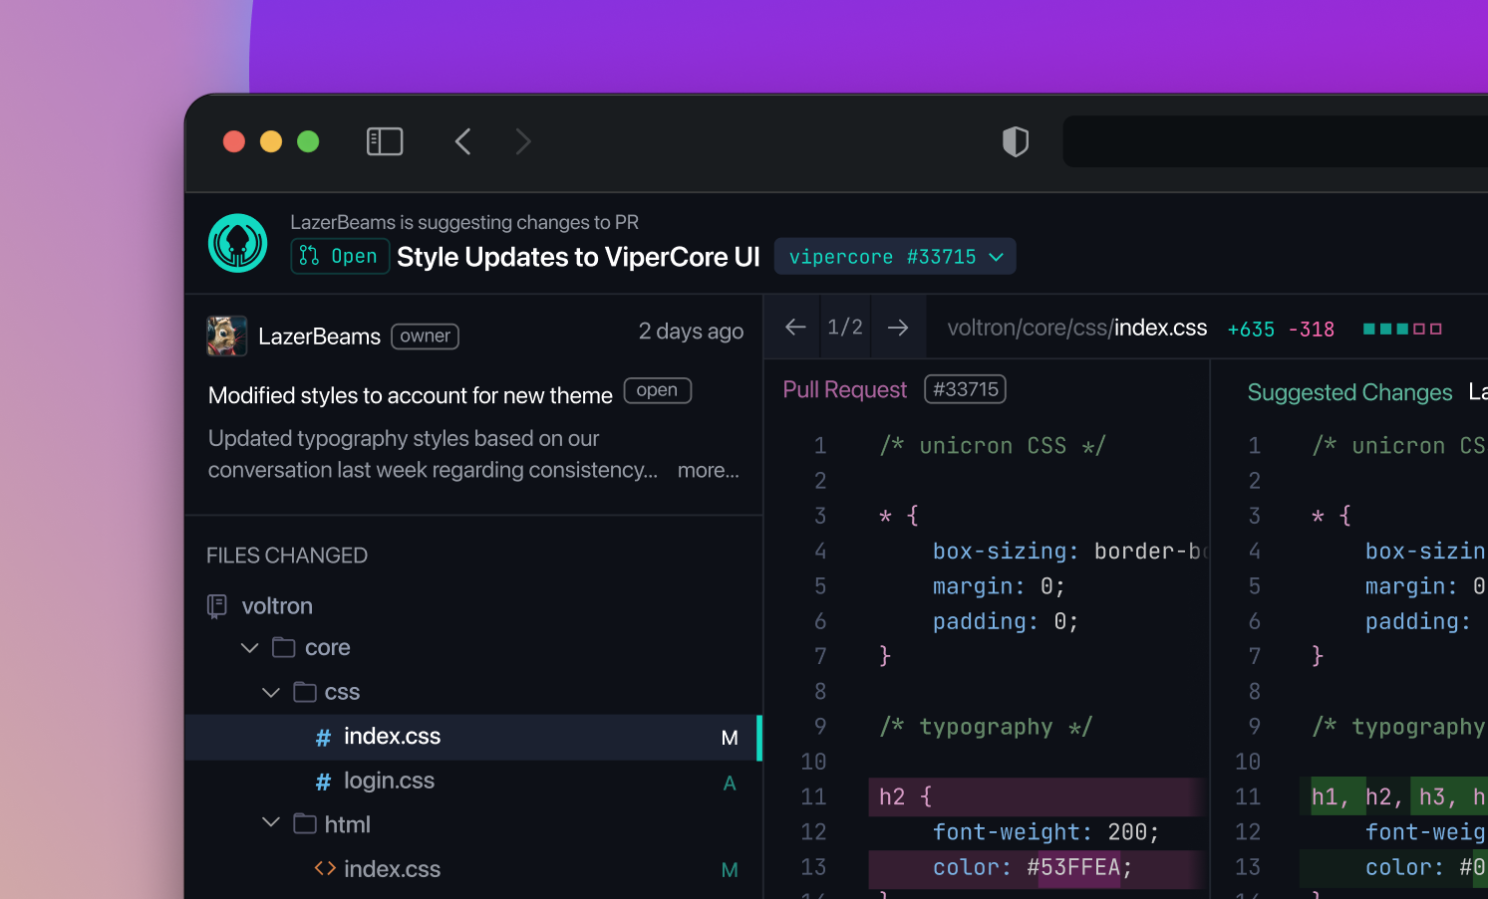Click the html folder icon
Image resolution: width=1488 pixels, height=899 pixels.
[305, 824]
